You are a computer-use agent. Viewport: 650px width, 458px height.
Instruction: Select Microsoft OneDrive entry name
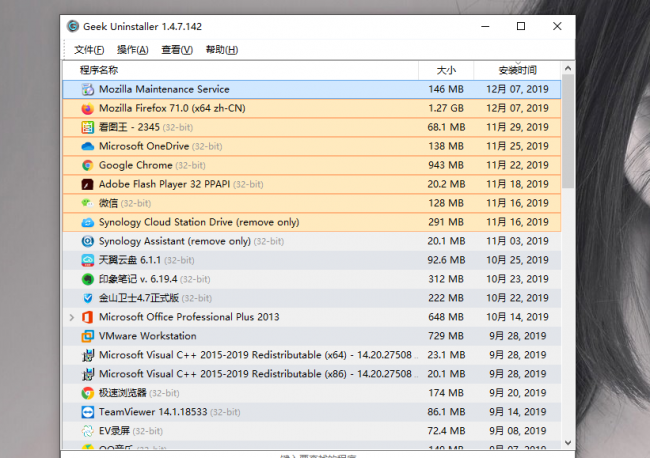pos(144,146)
